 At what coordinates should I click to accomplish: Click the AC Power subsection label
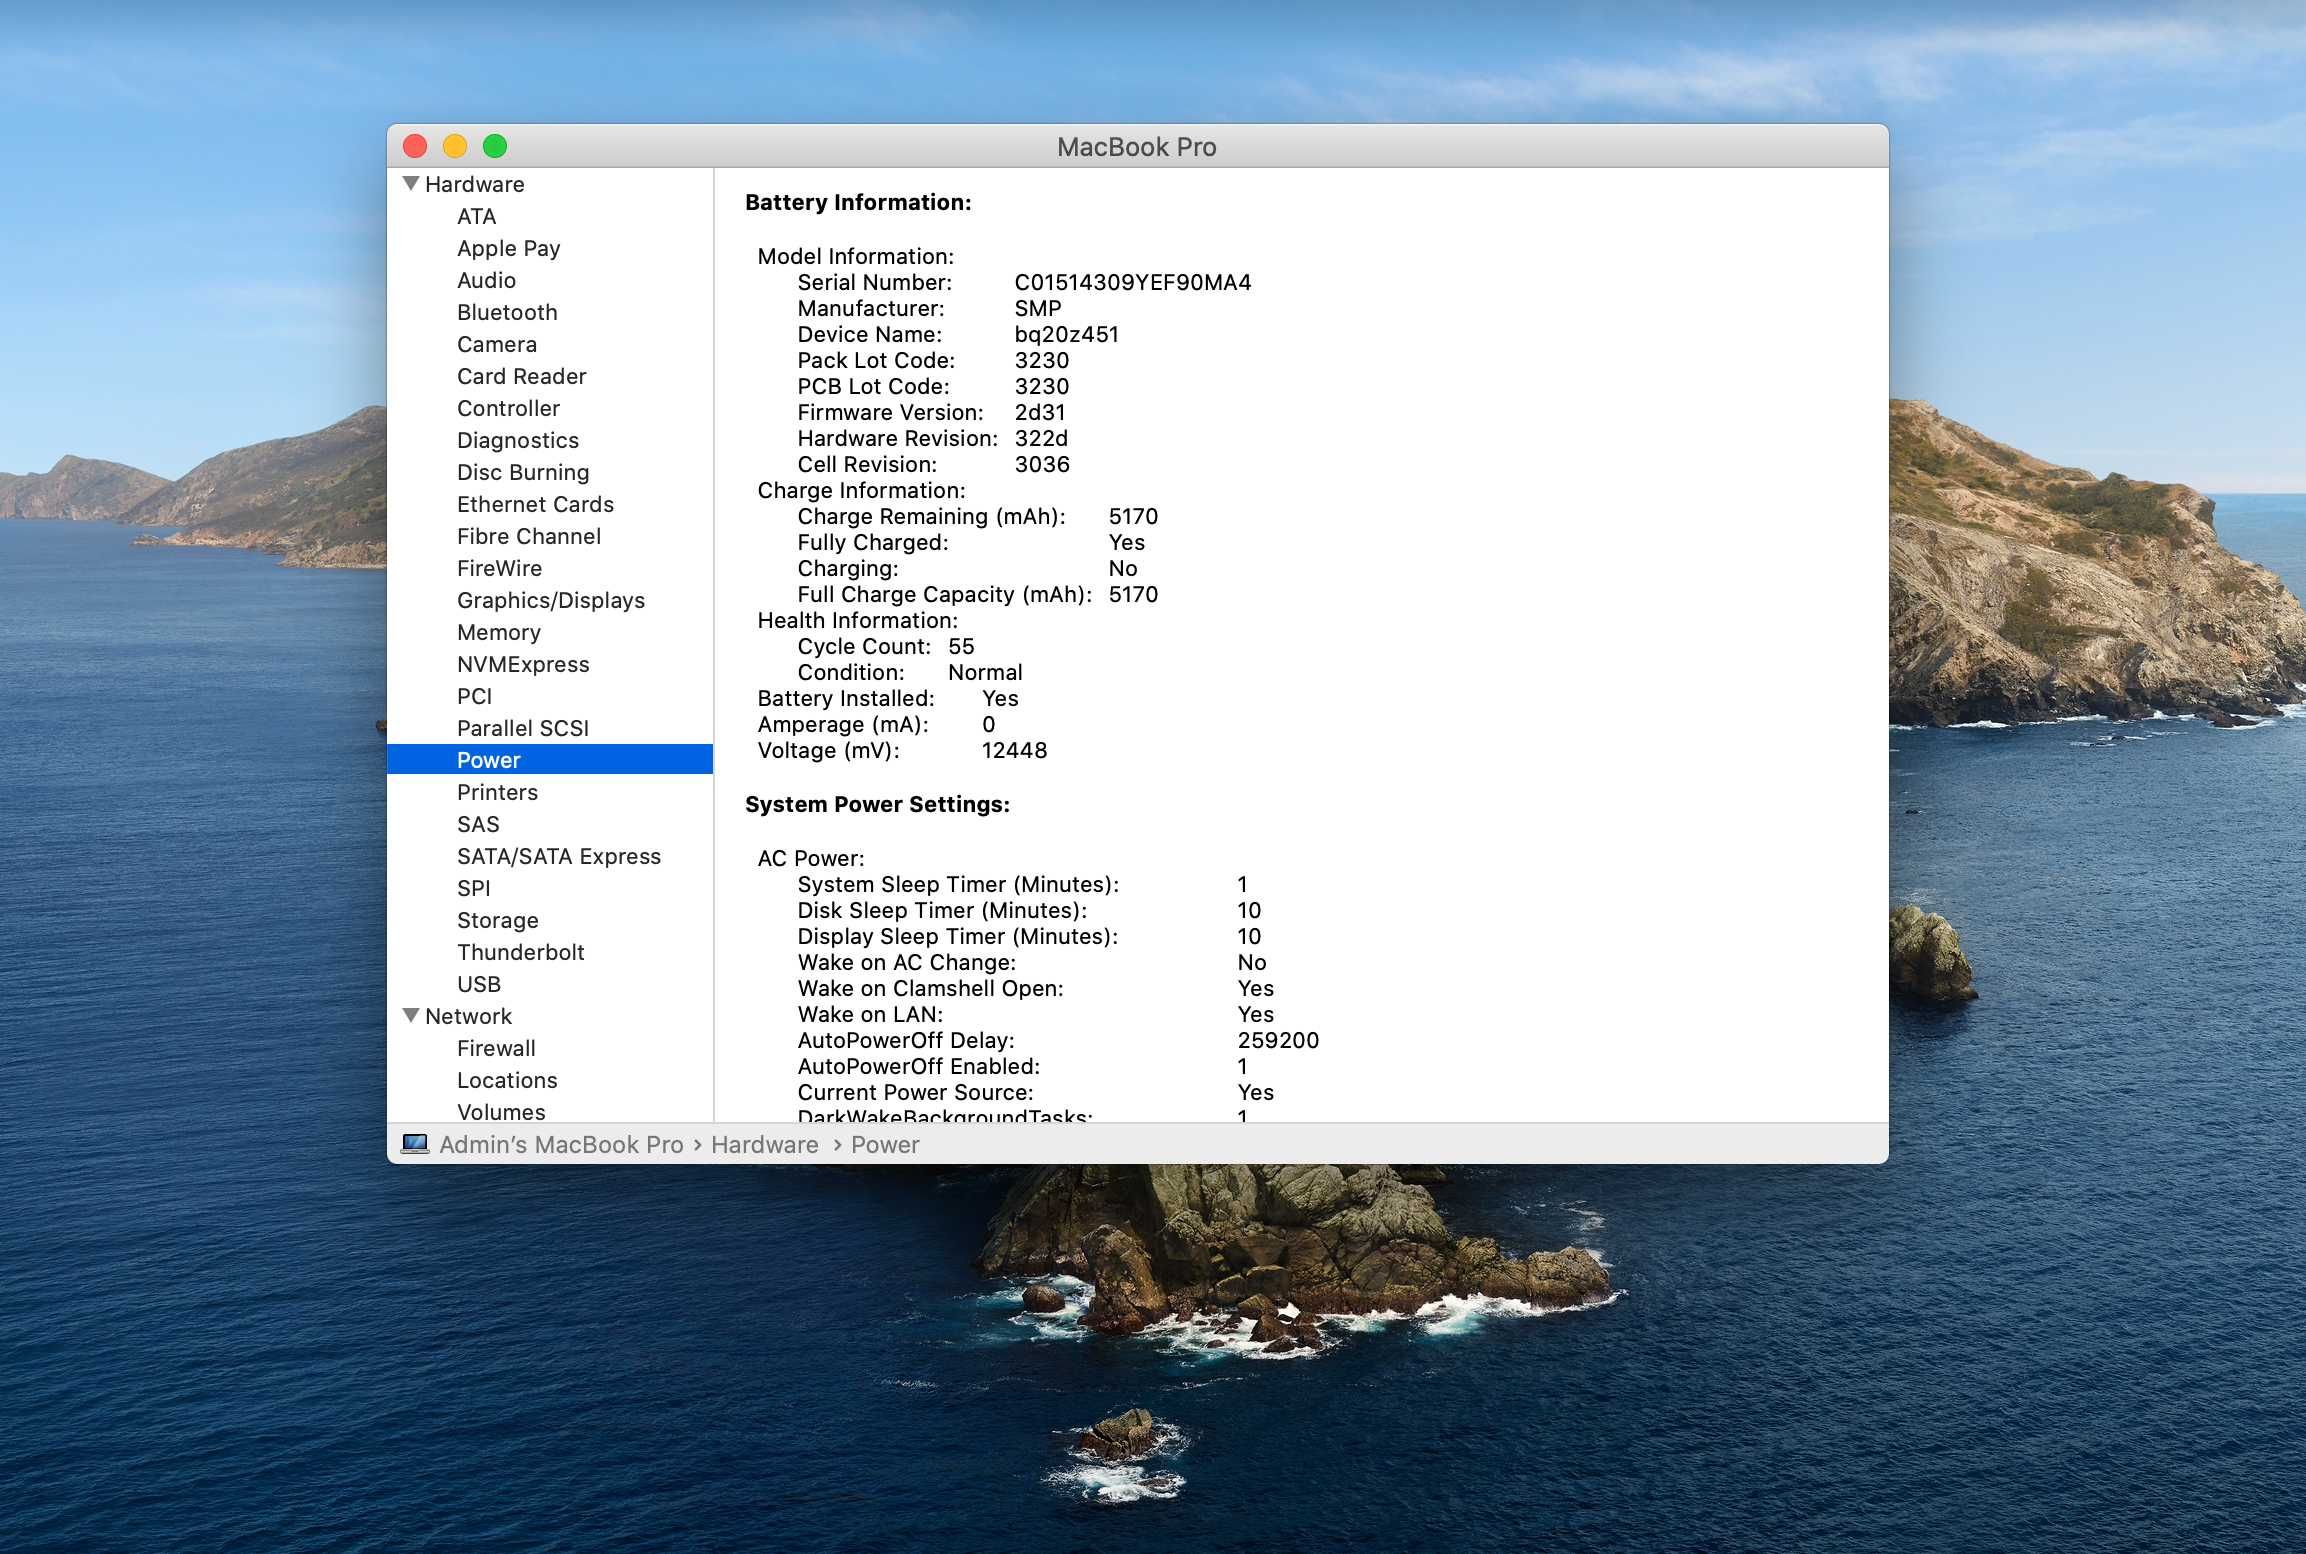tap(811, 858)
